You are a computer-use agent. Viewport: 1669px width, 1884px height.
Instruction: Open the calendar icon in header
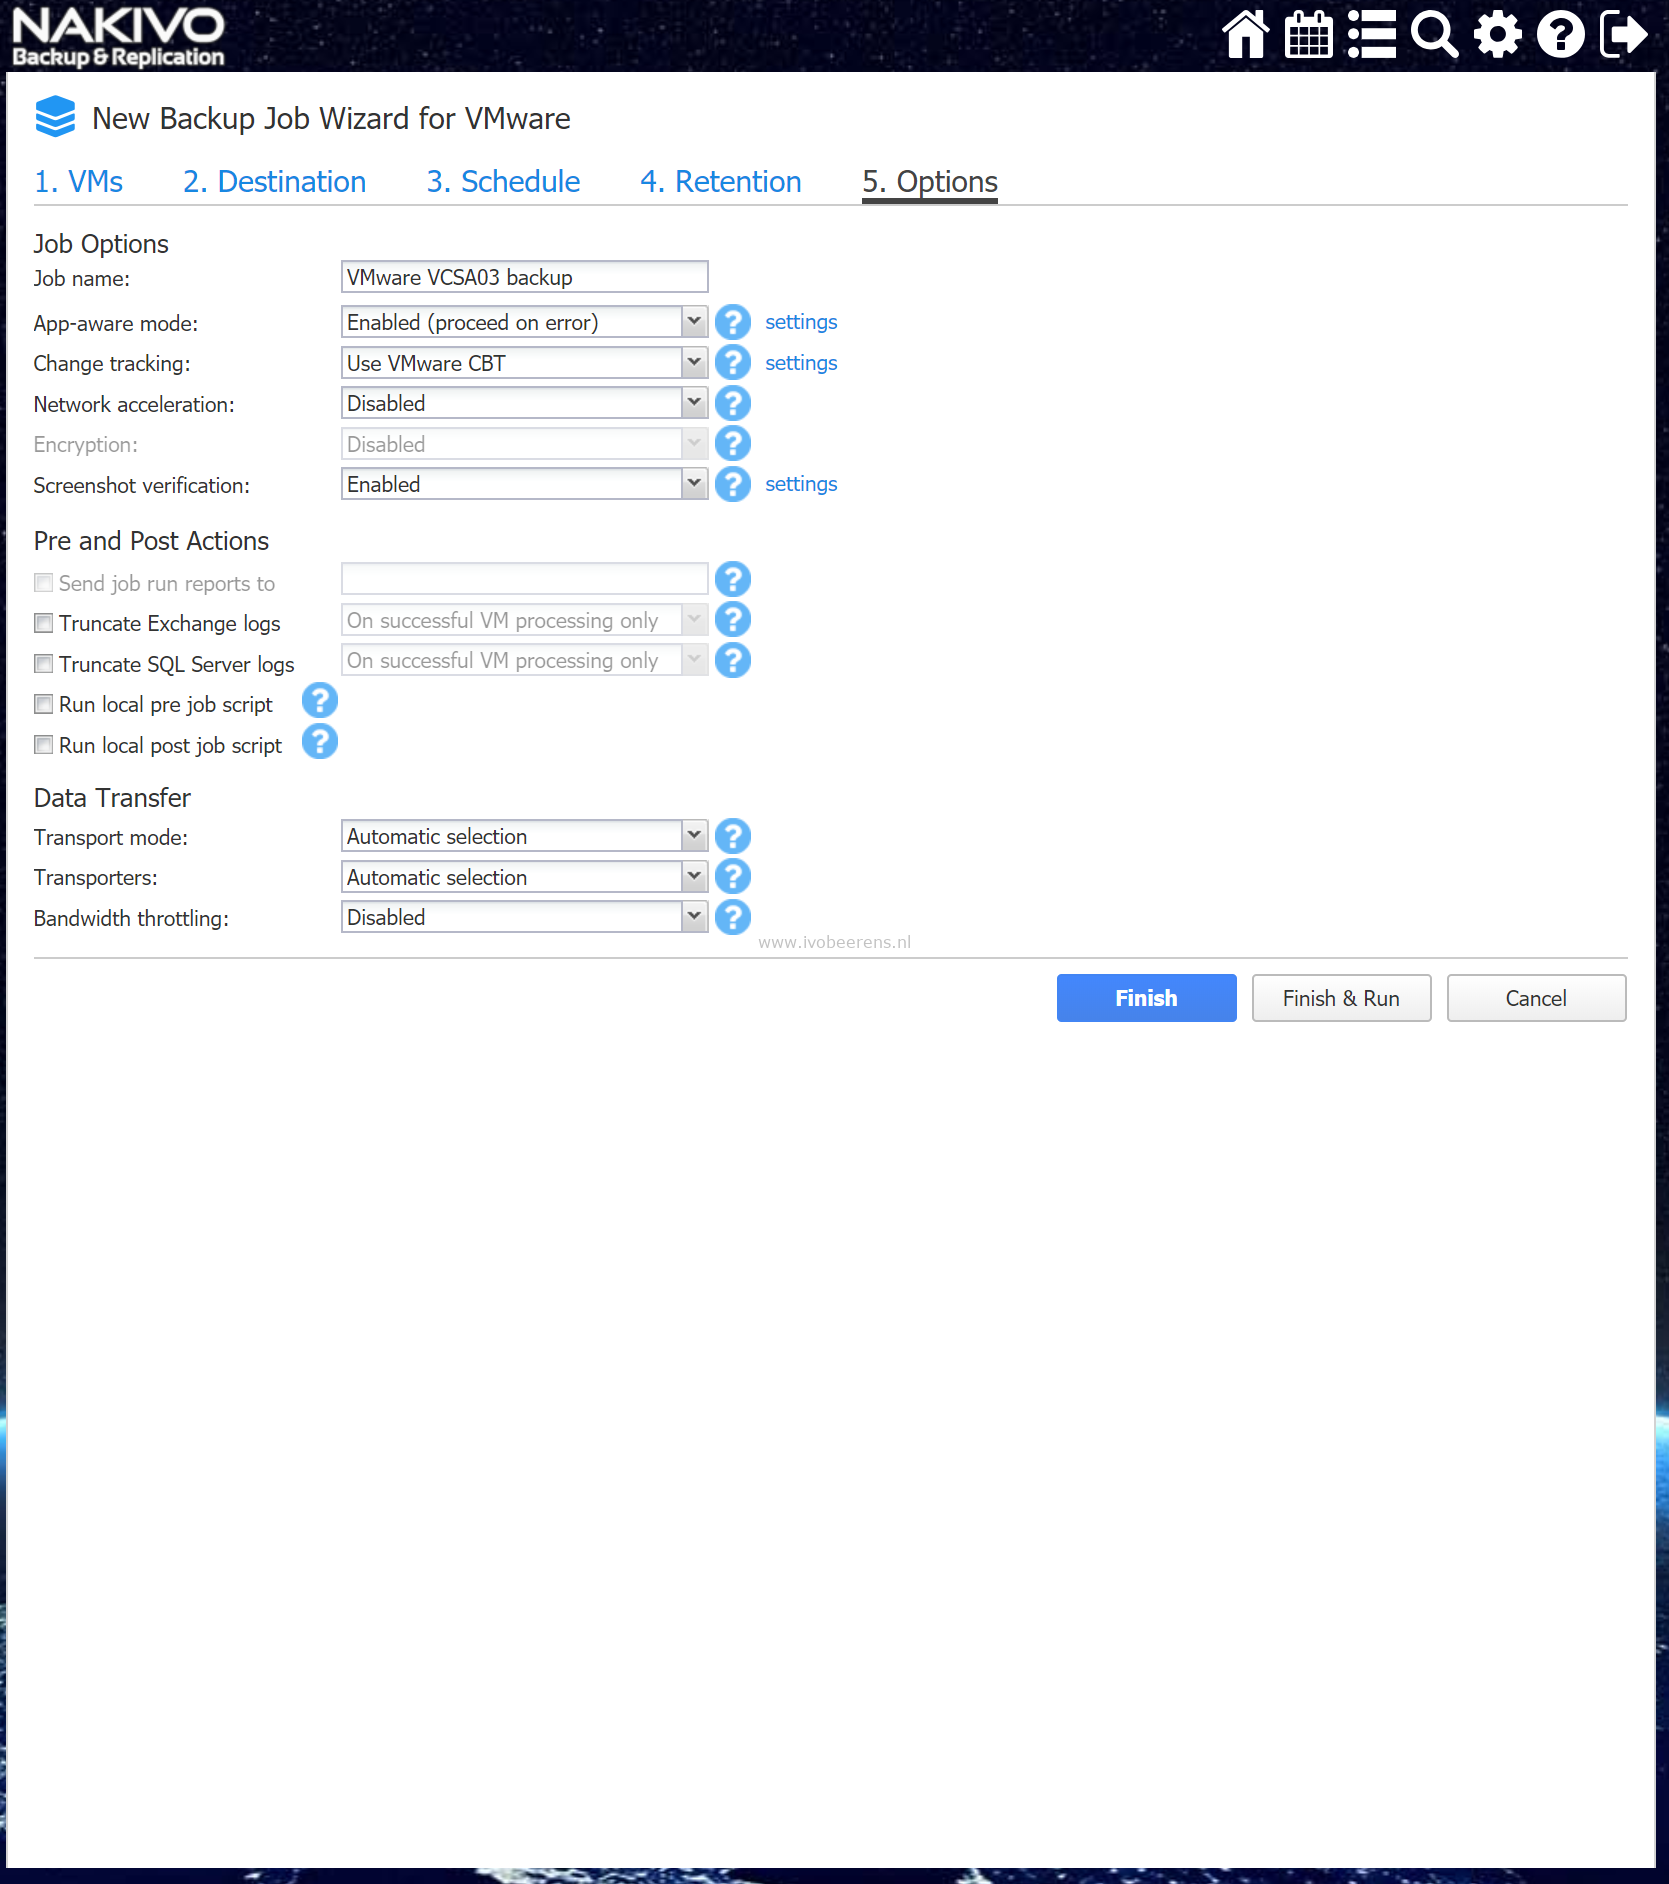[1309, 35]
